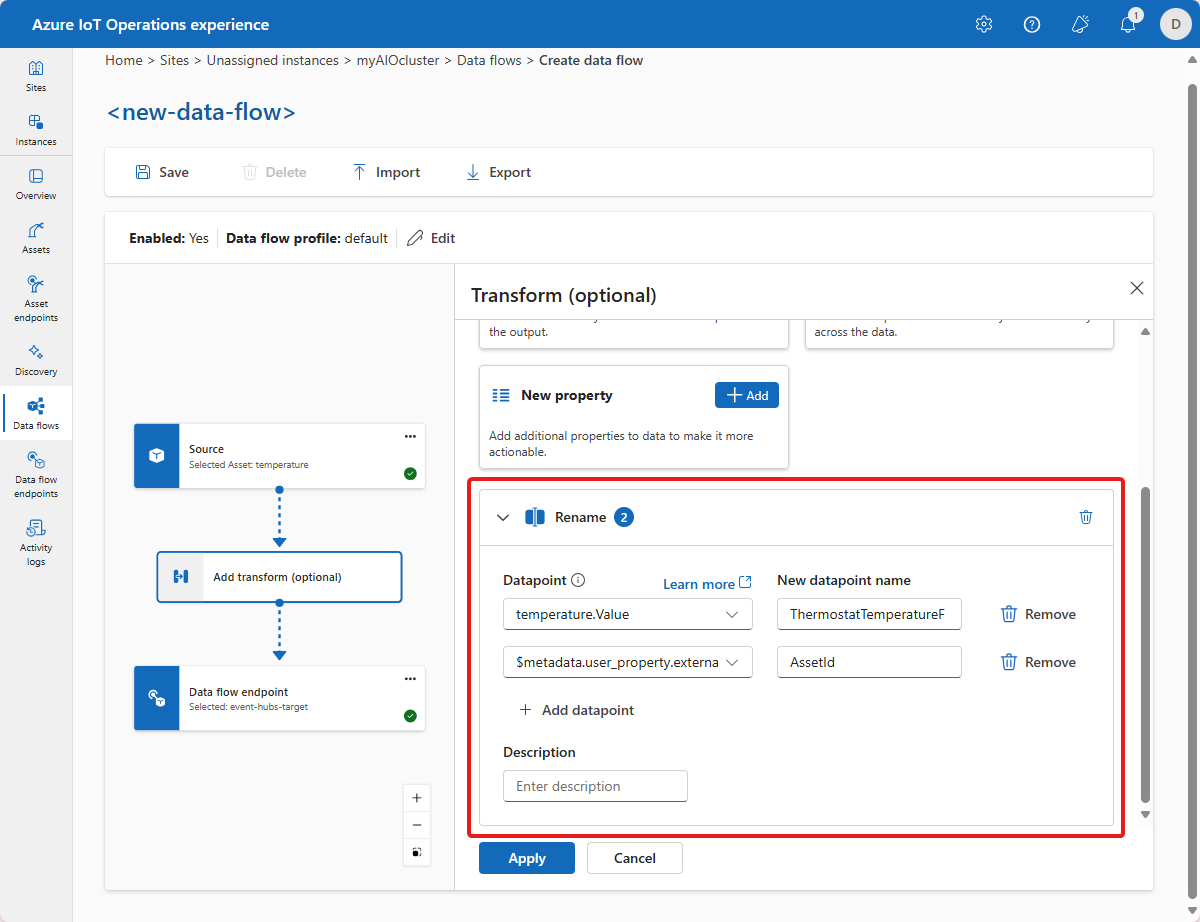Open the notifications bell with badge
1200x922 pixels.
coord(1127,24)
